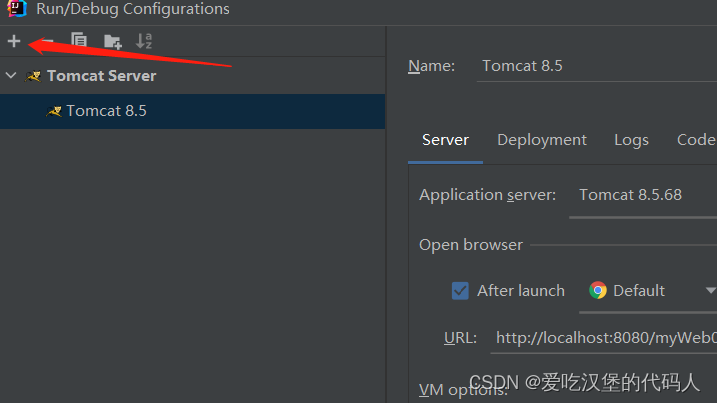This screenshot has height=403, width=717.
Task: Select the Tomcat 8.5 configuration
Action: pyautogui.click(x=193, y=111)
